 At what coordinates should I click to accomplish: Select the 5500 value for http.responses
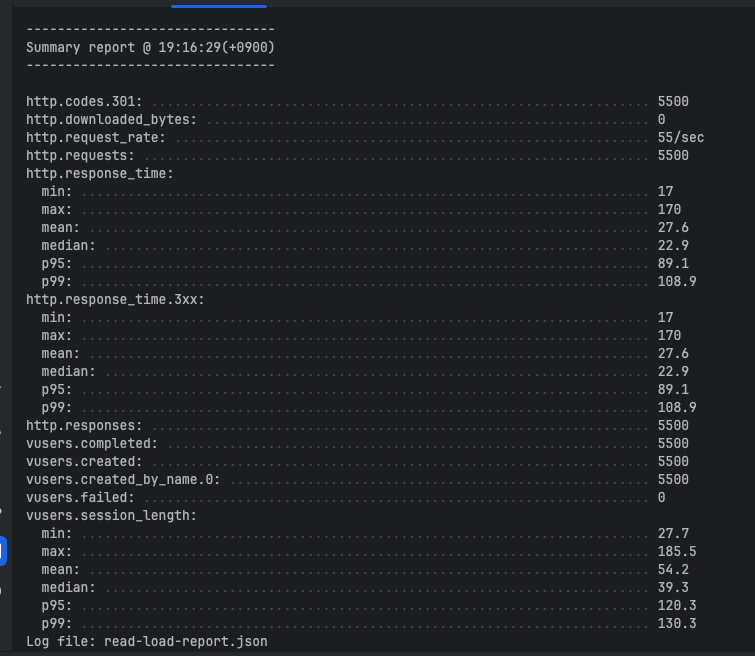[673, 425]
